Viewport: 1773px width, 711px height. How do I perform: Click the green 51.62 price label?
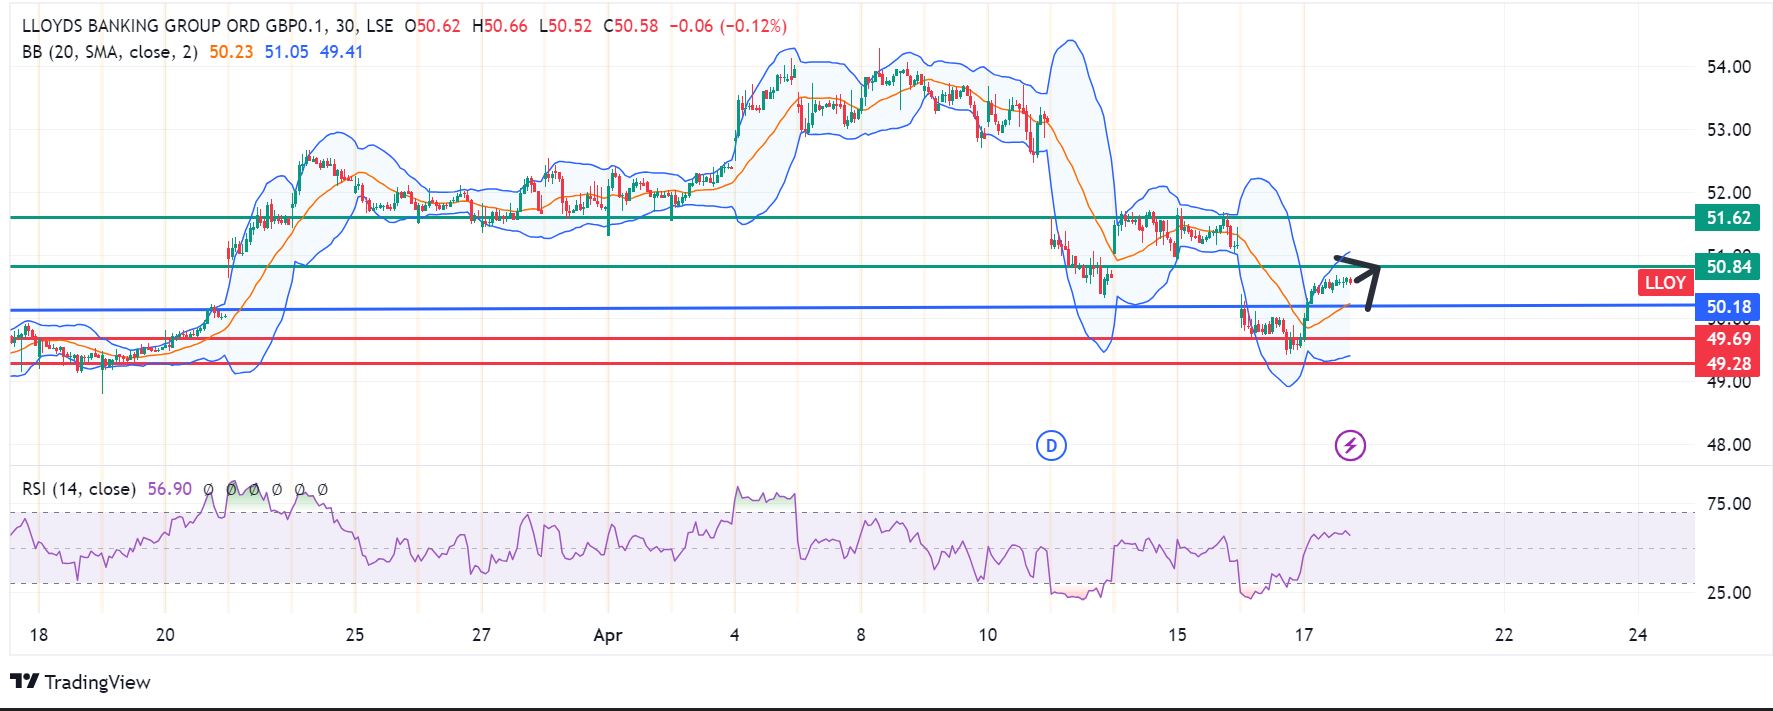point(1727,218)
